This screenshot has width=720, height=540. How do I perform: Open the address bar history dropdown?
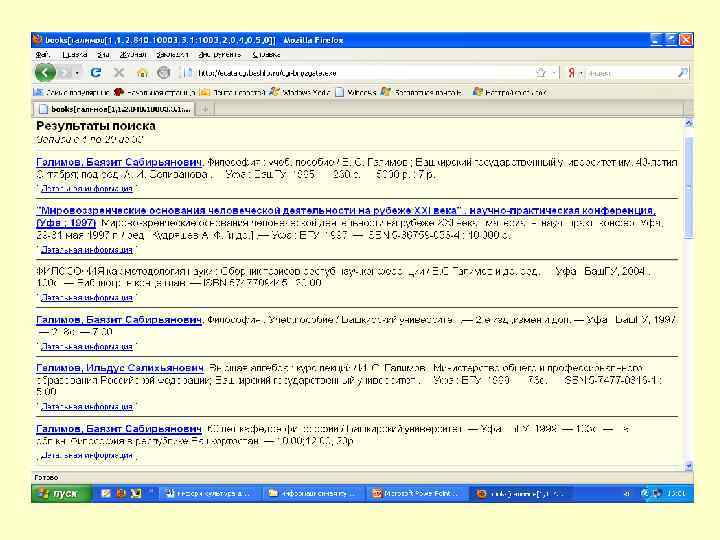pyautogui.click(x=554, y=73)
